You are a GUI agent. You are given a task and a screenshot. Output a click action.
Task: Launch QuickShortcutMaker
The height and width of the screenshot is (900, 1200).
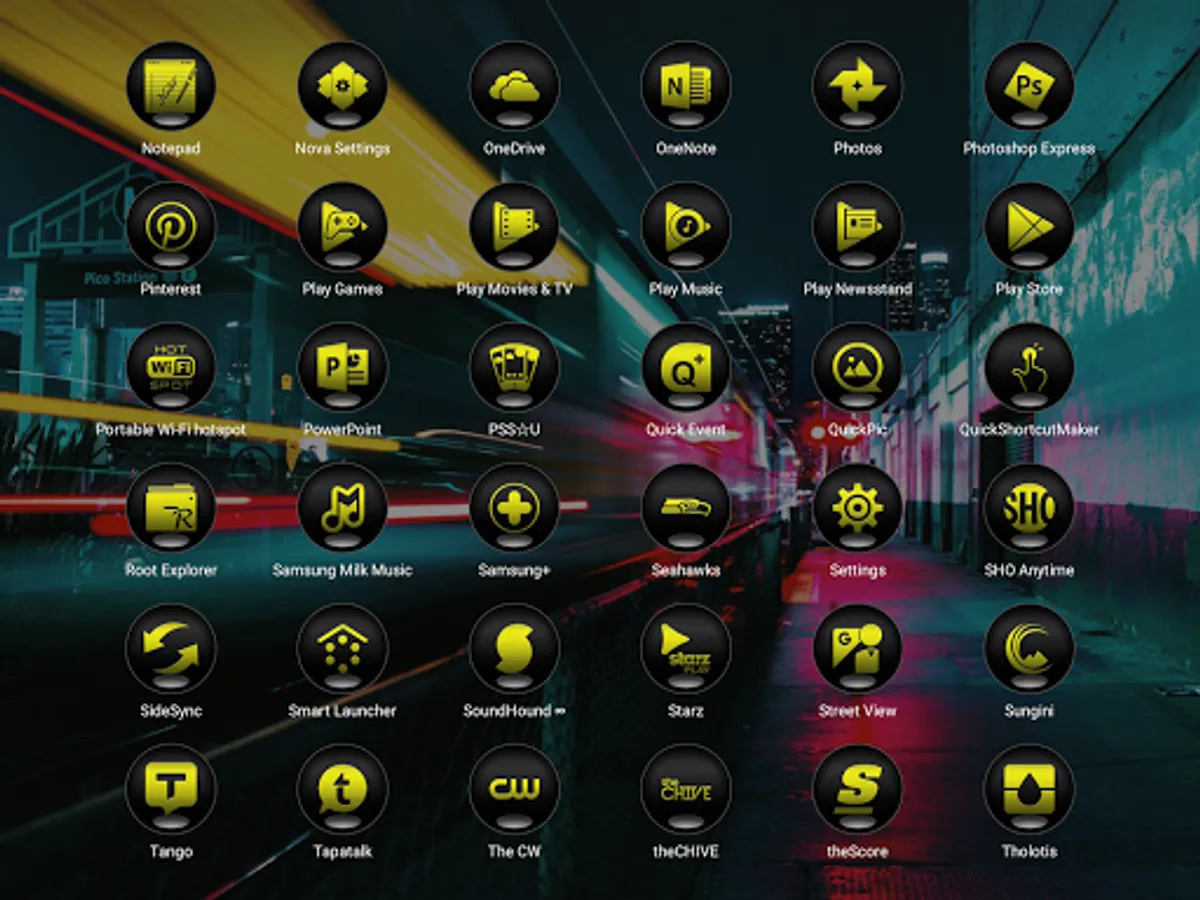(x=1029, y=367)
